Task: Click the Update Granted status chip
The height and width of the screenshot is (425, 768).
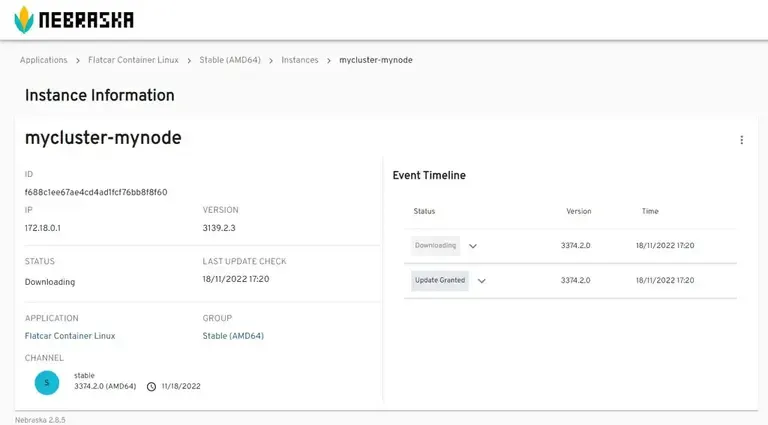Action: [439, 280]
